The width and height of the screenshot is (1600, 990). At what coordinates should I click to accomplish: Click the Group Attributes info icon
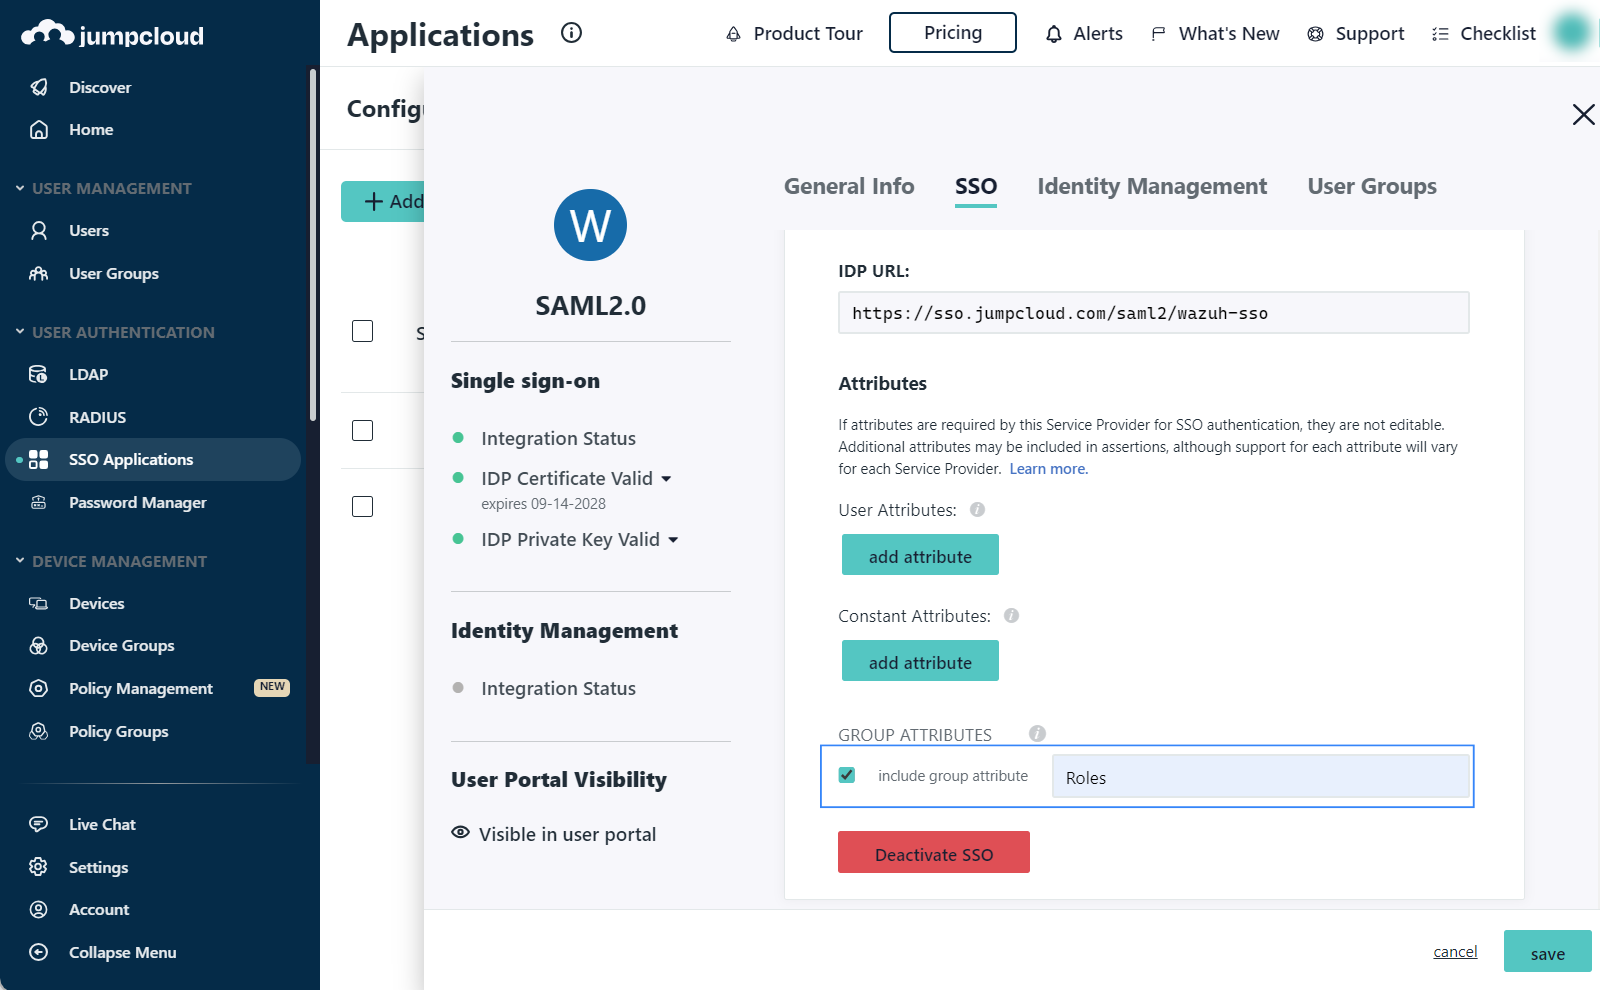tap(1037, 733)
